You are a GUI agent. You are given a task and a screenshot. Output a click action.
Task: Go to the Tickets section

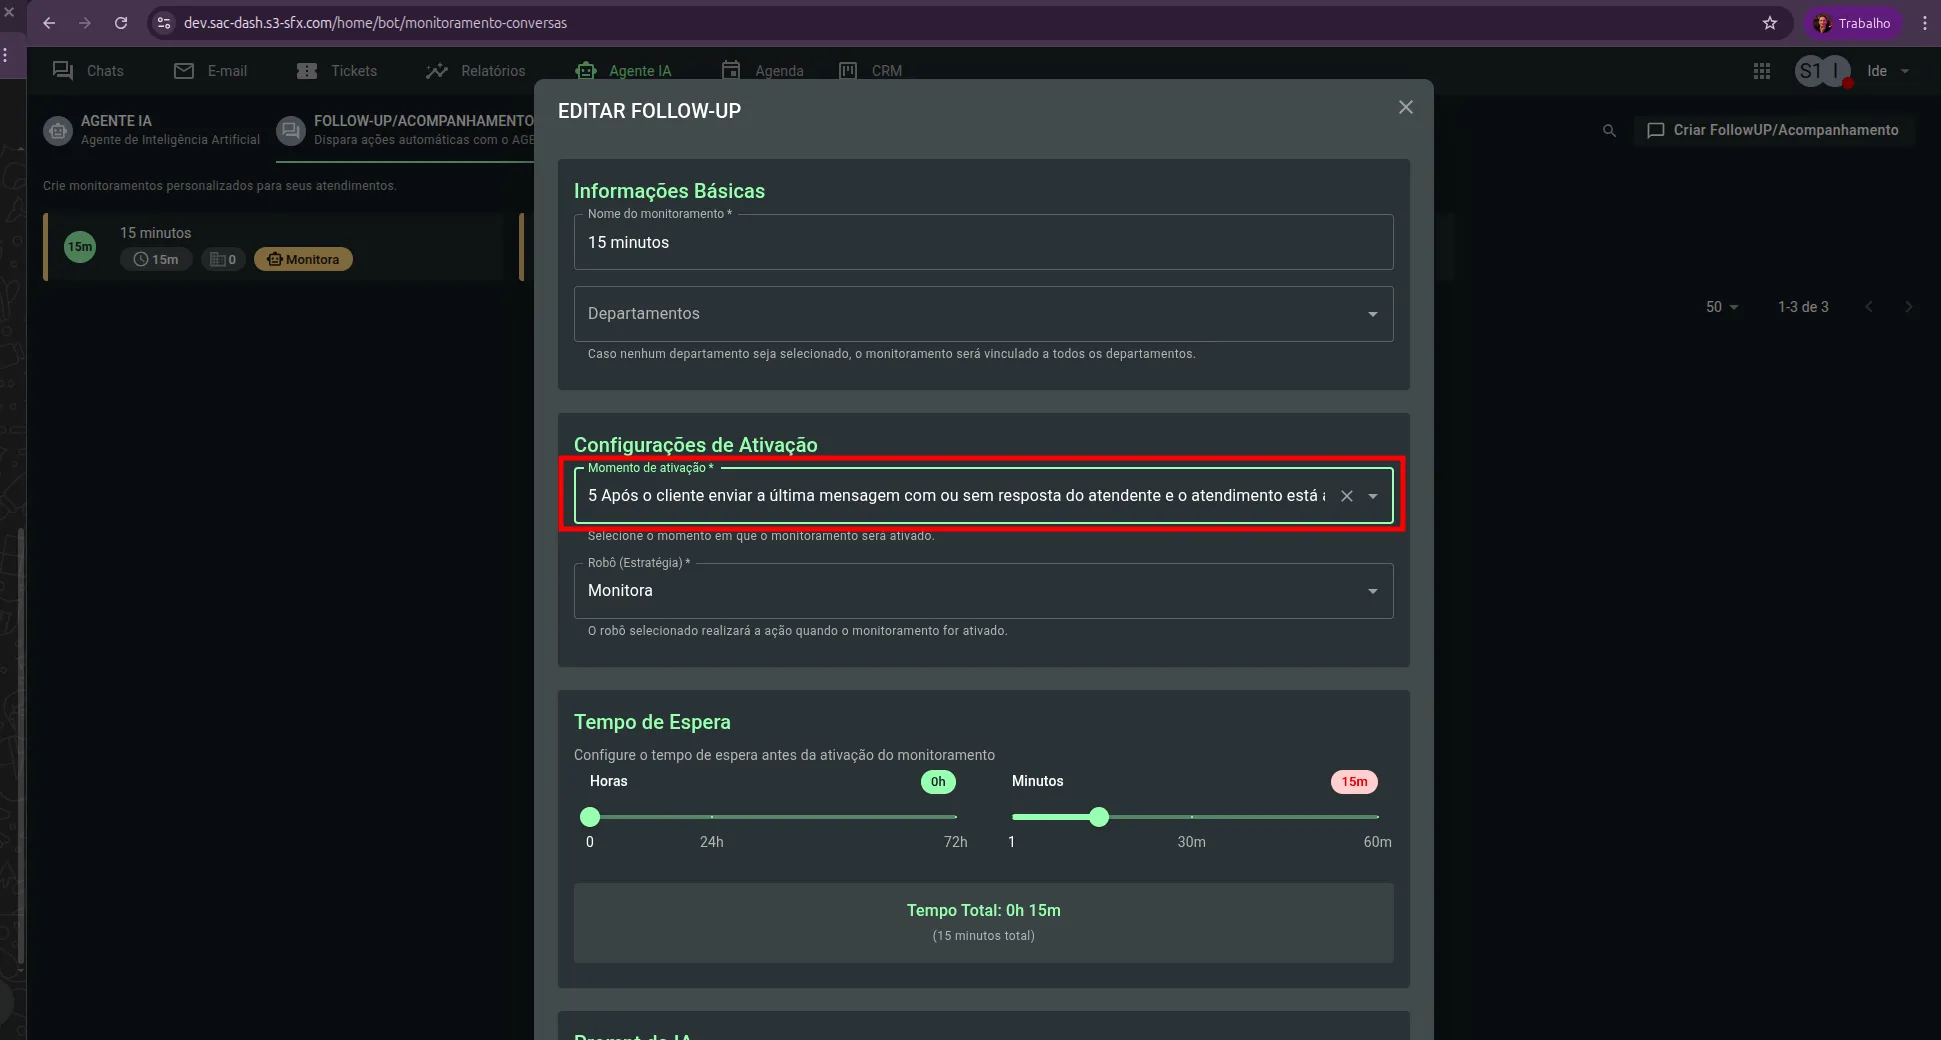337,71
